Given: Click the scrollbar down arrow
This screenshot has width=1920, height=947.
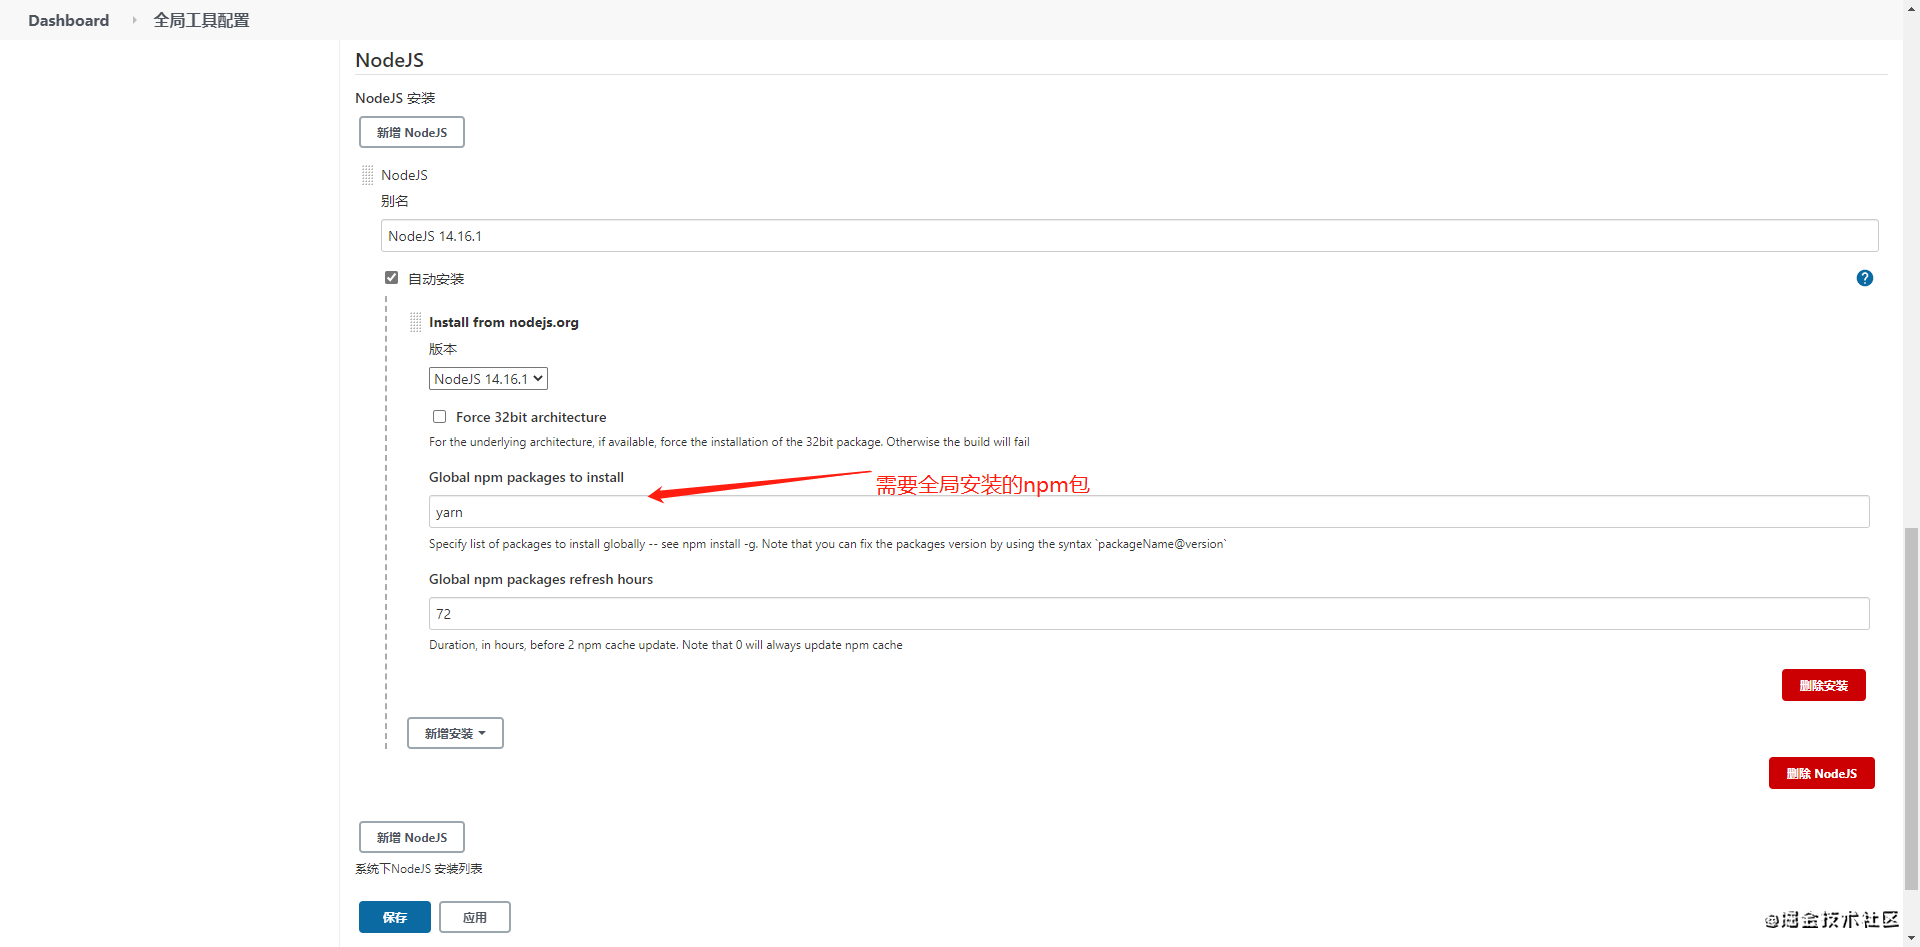Looking at the screenshot, I should click(x=1911, y=938).
